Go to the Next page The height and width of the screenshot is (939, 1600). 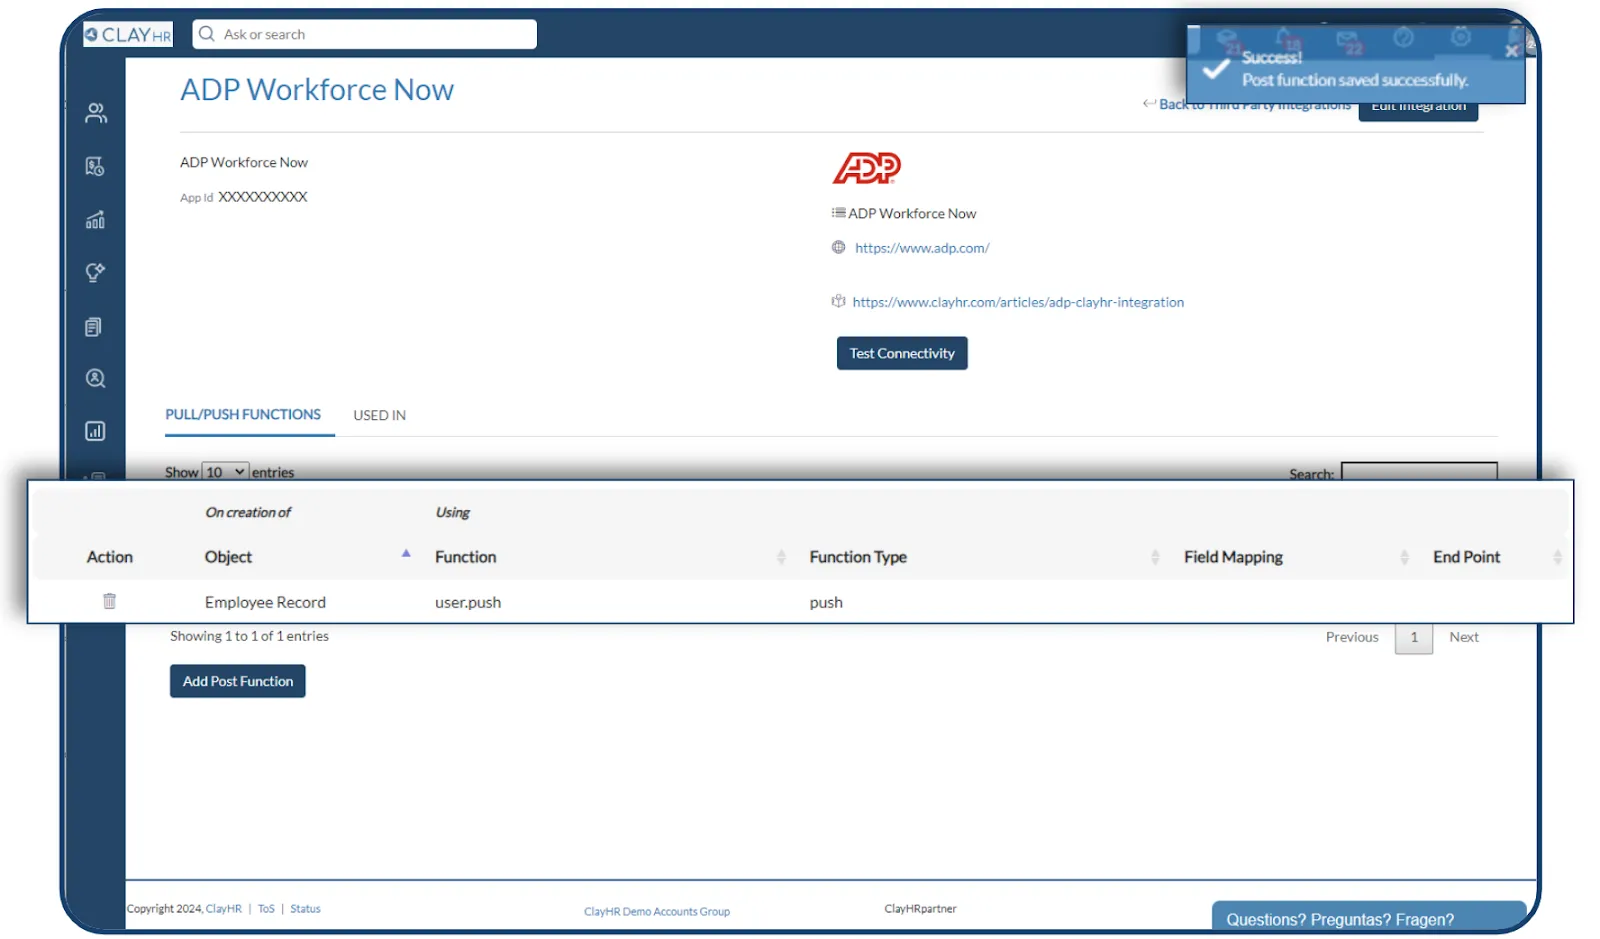pyautogui.click(x=1464, y=637)
